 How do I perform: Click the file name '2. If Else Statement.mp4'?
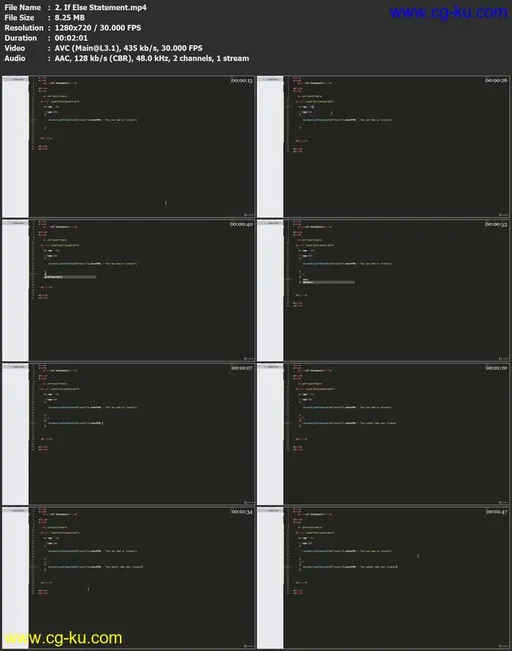click(x=100, y=7)
